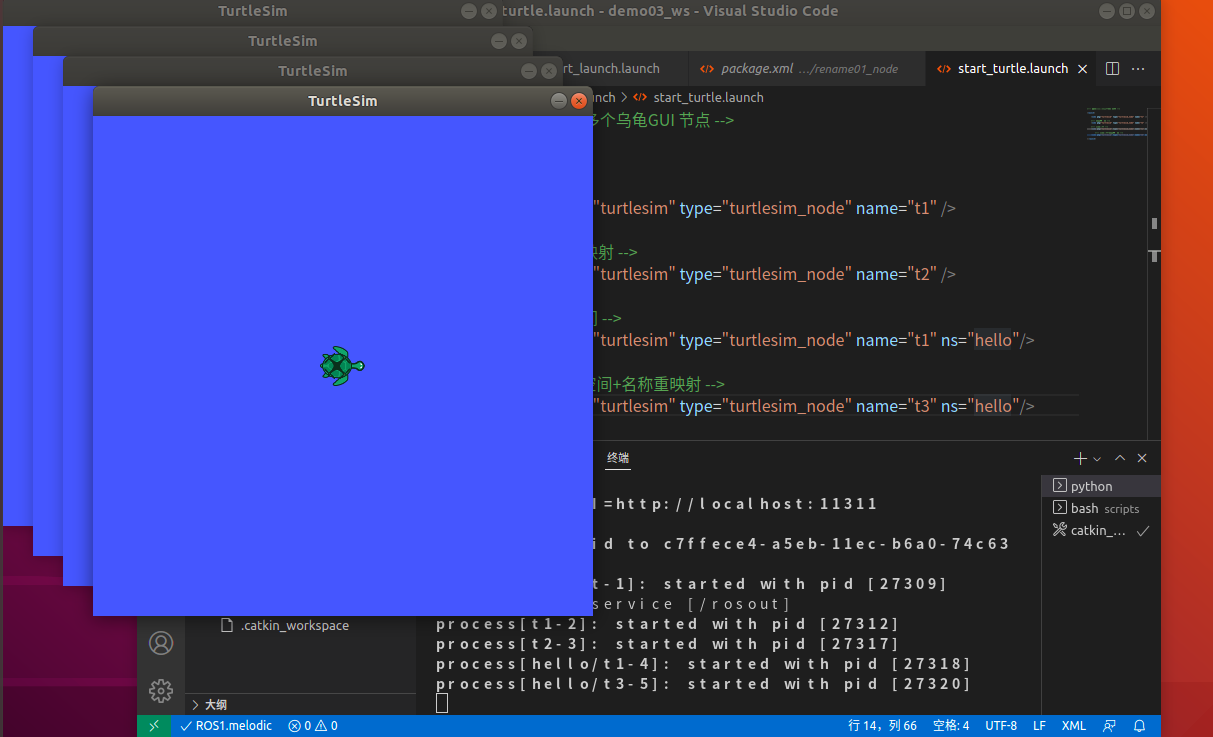Switch to the start_turtle.launch tab
Screen dimensions: 1213x737
(x=1009, y=69)
